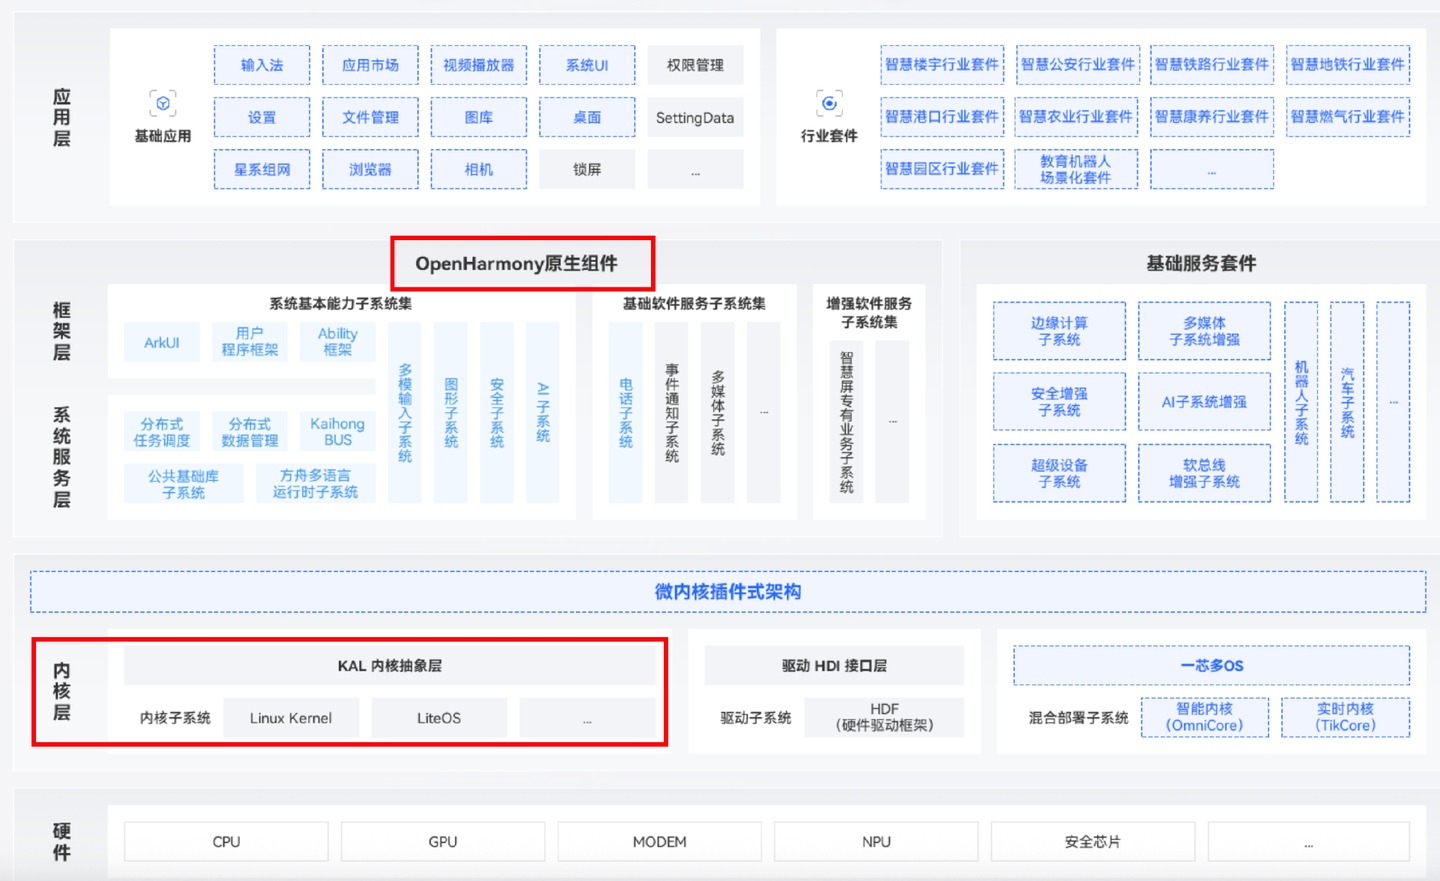Choose the 分布式数据管理 box

point(250,432)
